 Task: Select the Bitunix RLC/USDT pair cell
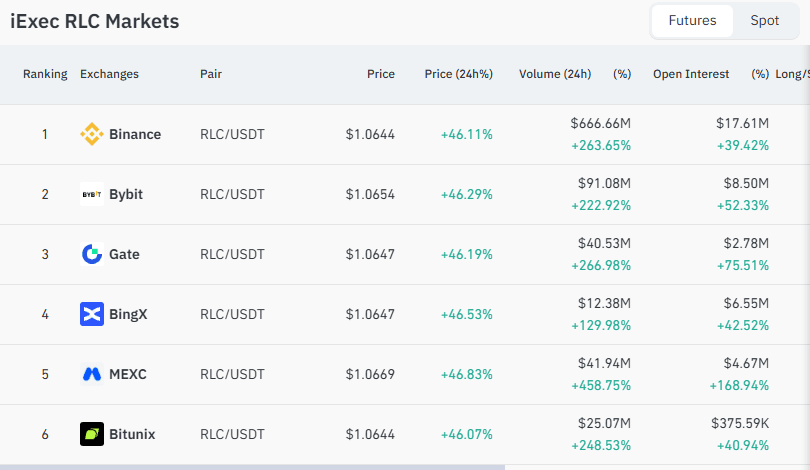coord(232,434)
